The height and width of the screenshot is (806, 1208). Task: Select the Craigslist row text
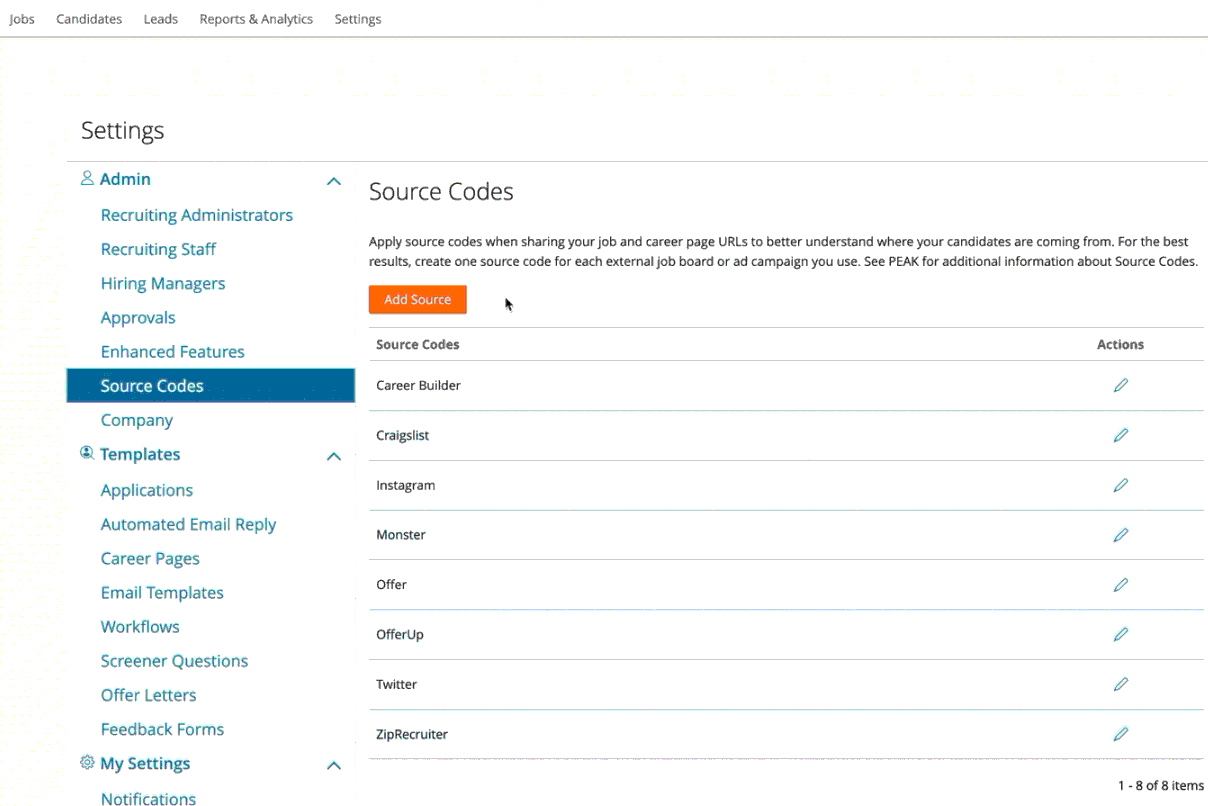coord(403,436)
